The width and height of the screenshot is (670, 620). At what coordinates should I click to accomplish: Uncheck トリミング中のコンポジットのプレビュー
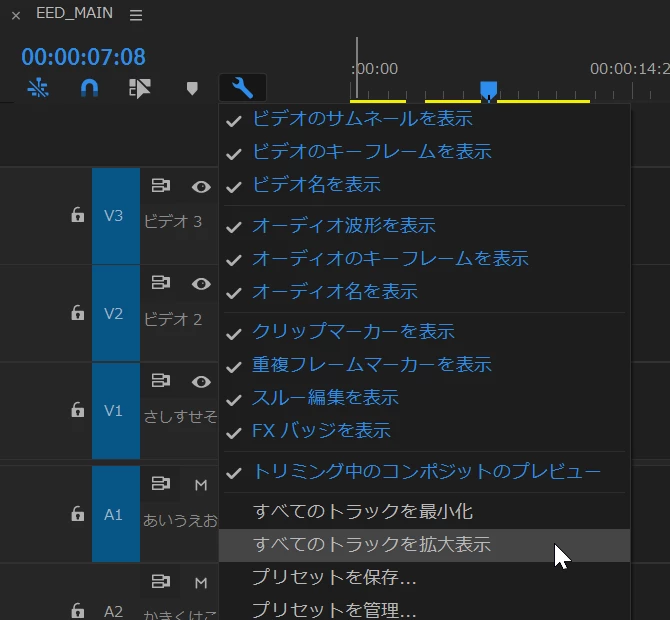coord(424,471)
